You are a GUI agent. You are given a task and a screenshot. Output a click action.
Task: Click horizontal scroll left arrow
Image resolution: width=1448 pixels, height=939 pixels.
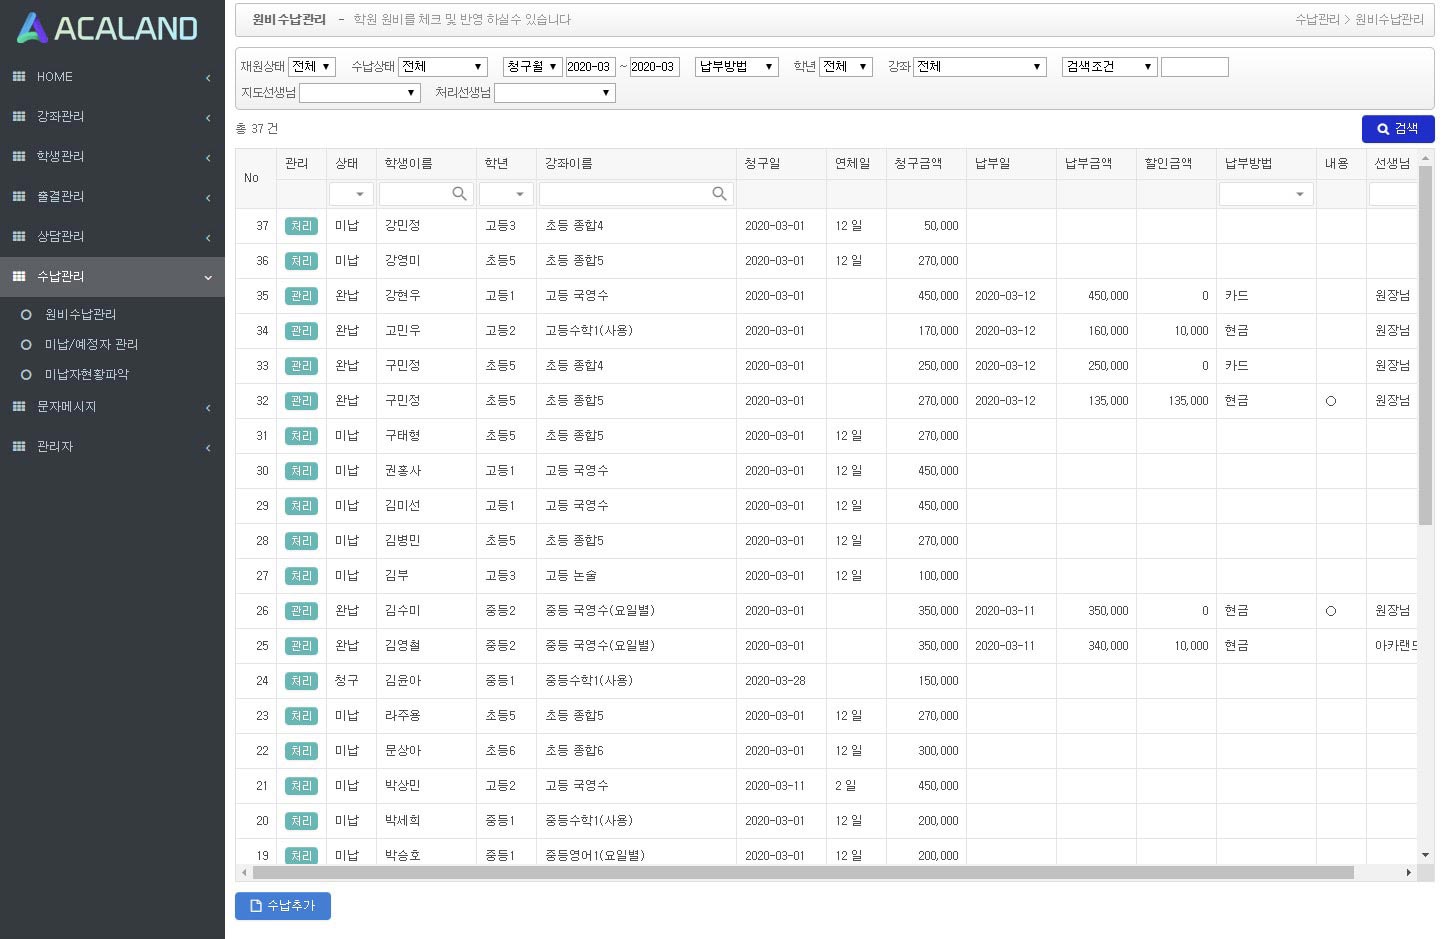tap(244, 873)
